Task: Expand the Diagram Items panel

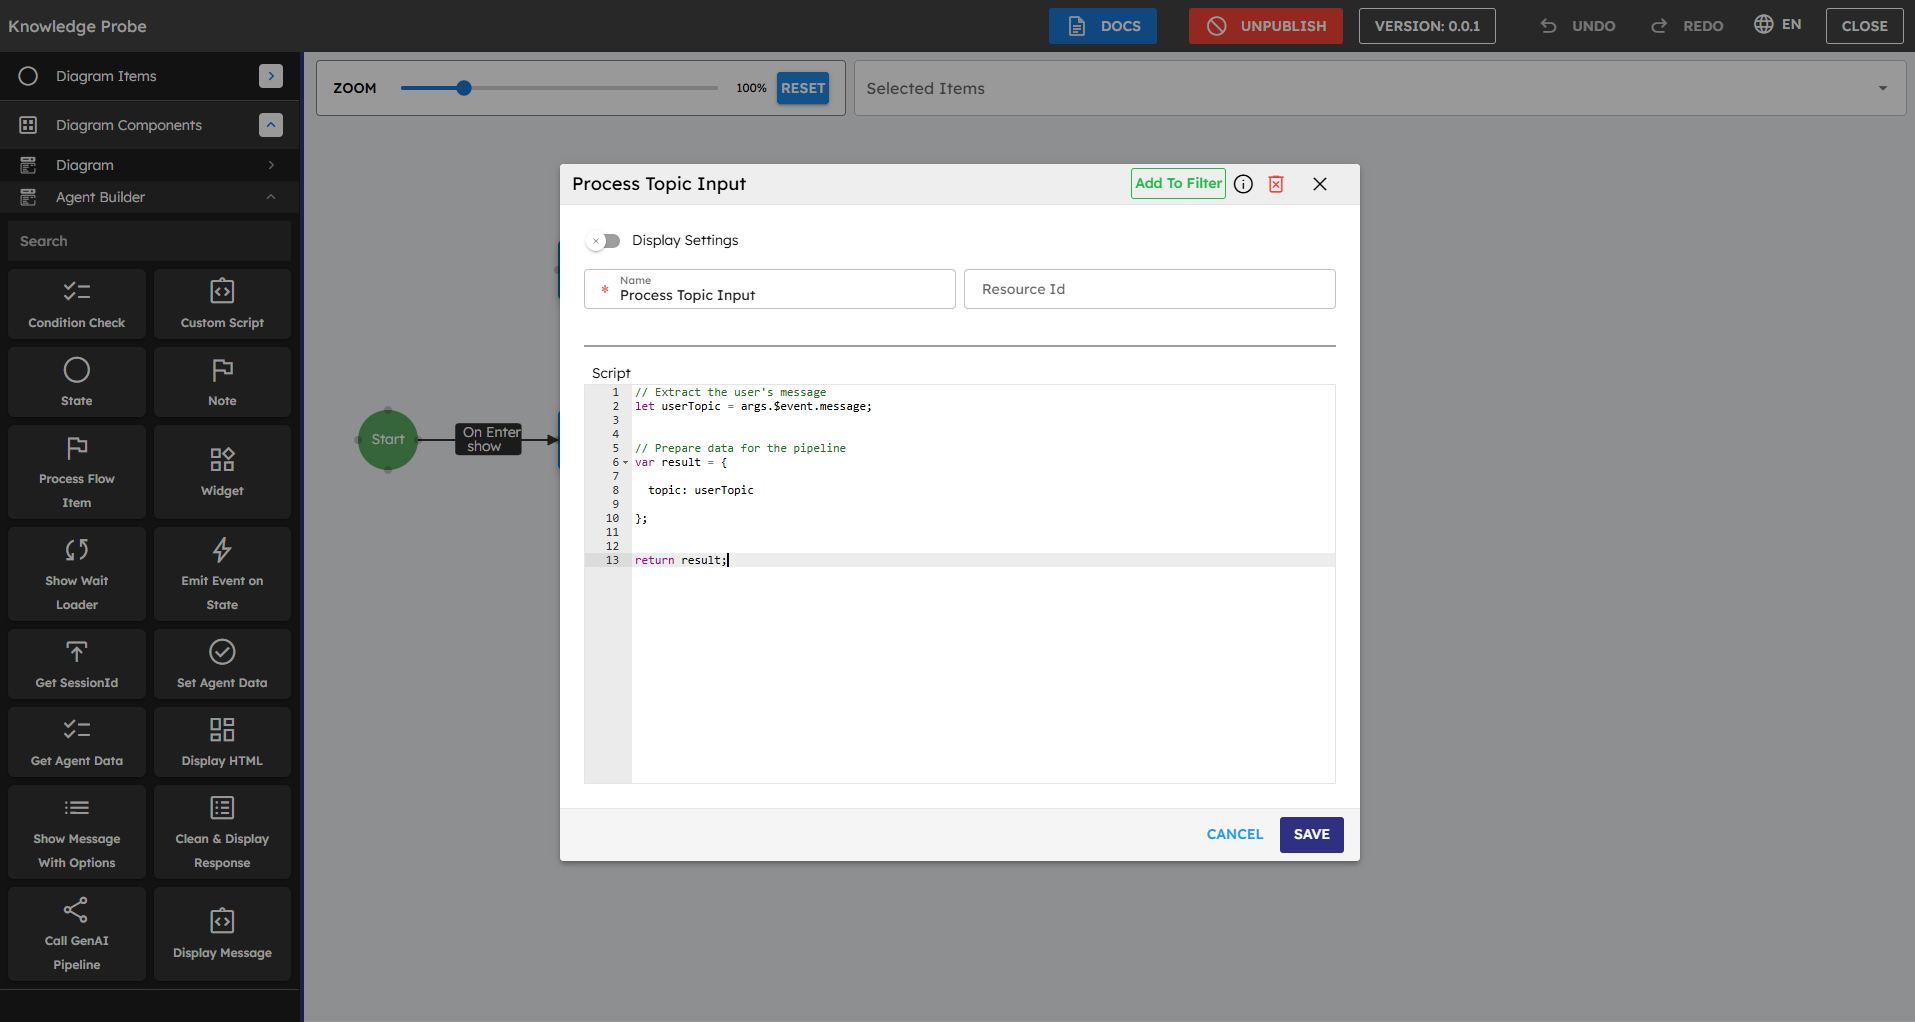Action: point(270,76)
